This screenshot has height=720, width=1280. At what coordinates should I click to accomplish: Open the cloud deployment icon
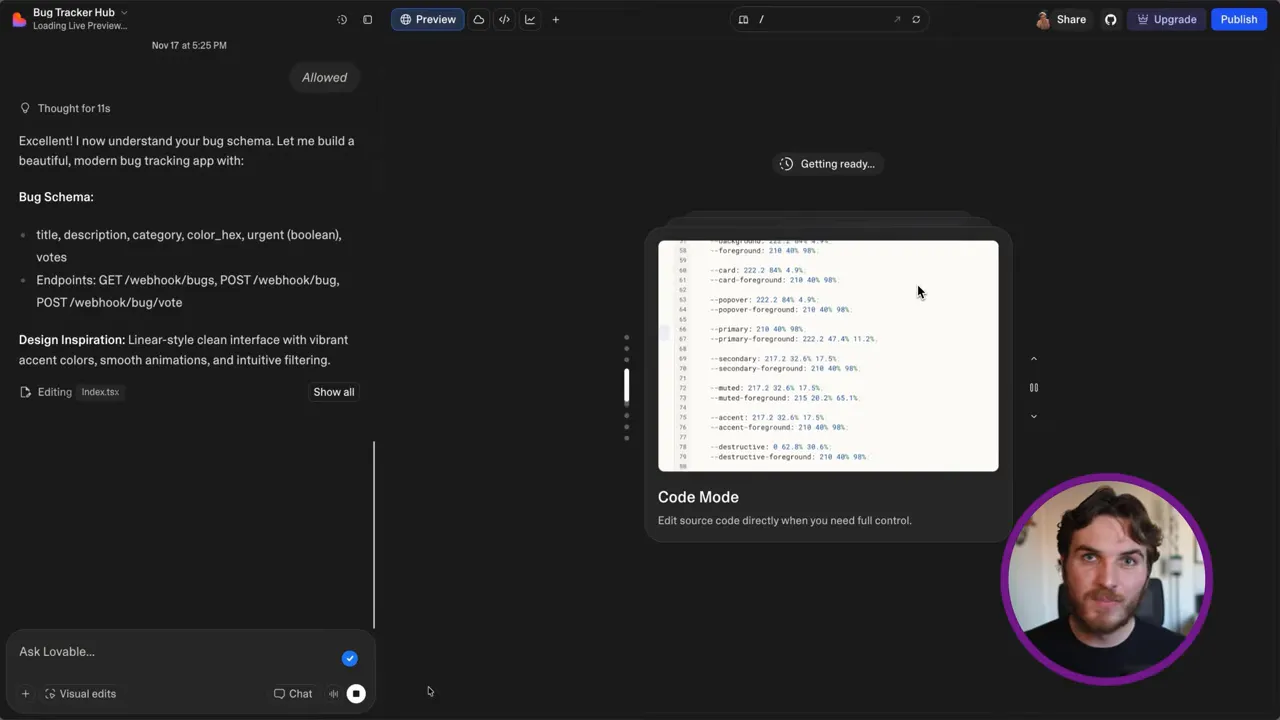[478, 19]
